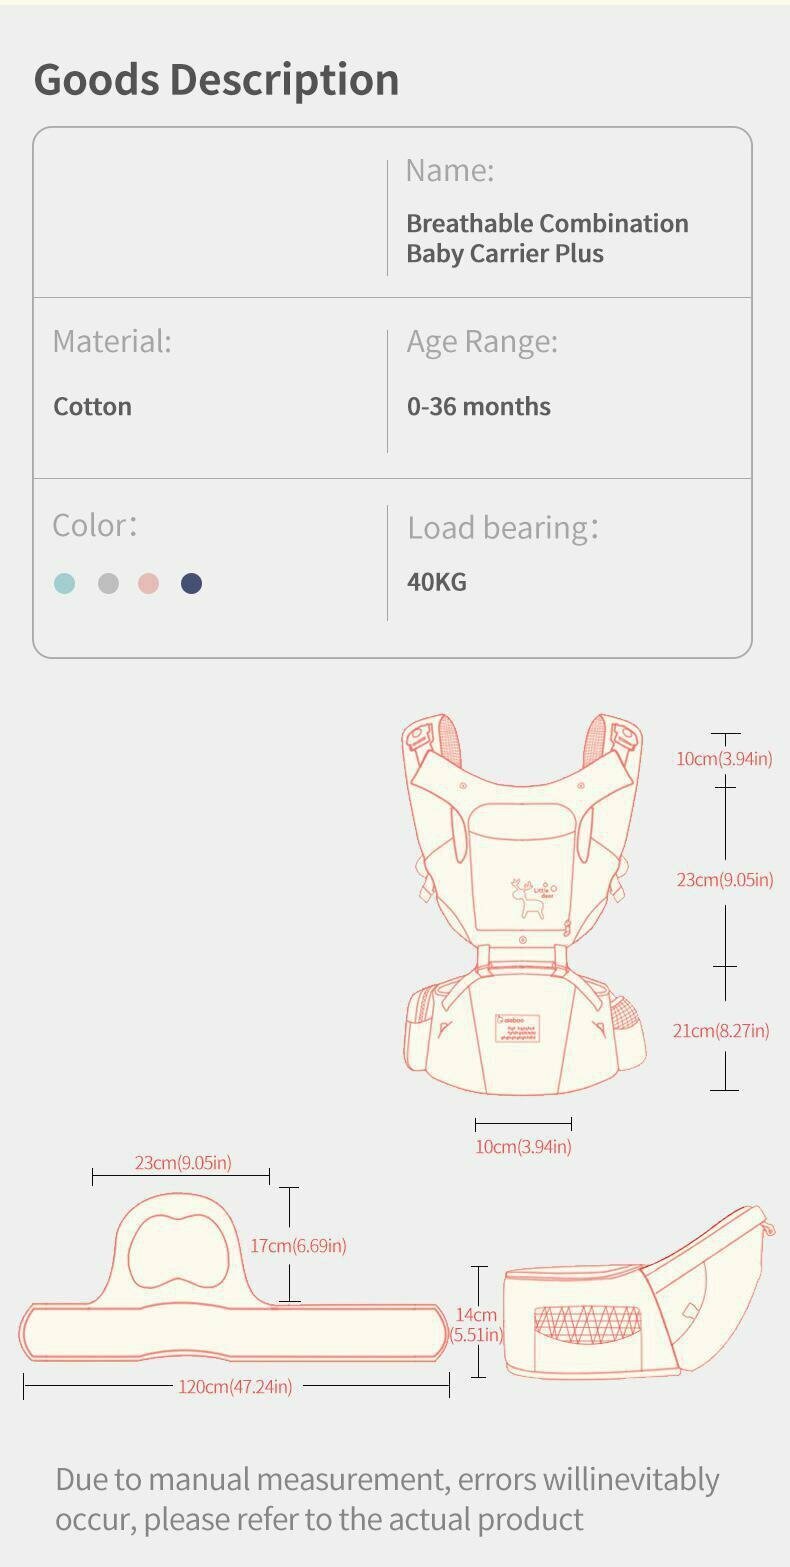Select the navy blue color dot
Viewport: 790px width, 1567px height.
pos(191,583)
